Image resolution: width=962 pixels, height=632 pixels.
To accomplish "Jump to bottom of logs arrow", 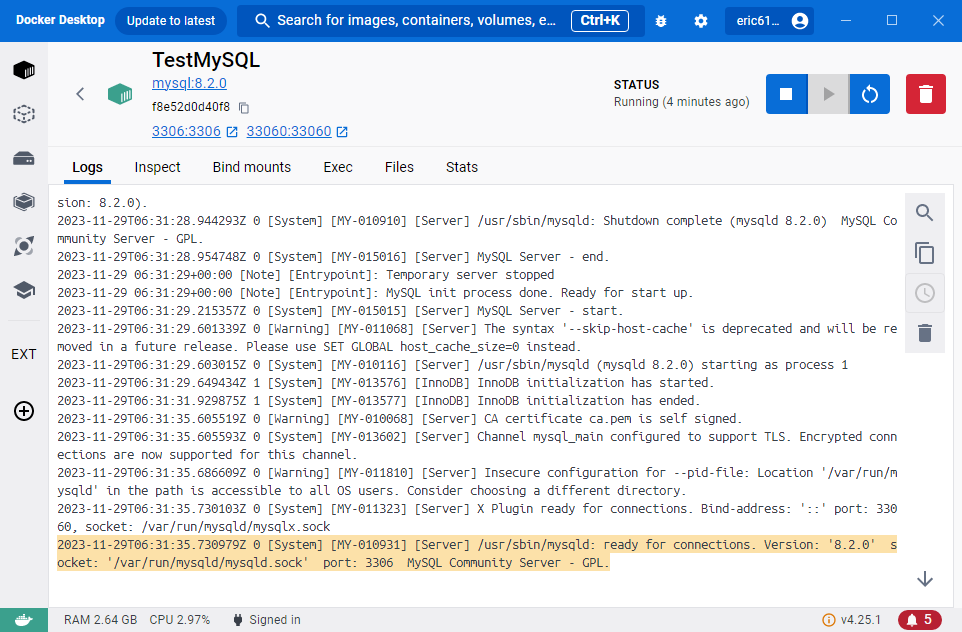I will coord(925,579).
